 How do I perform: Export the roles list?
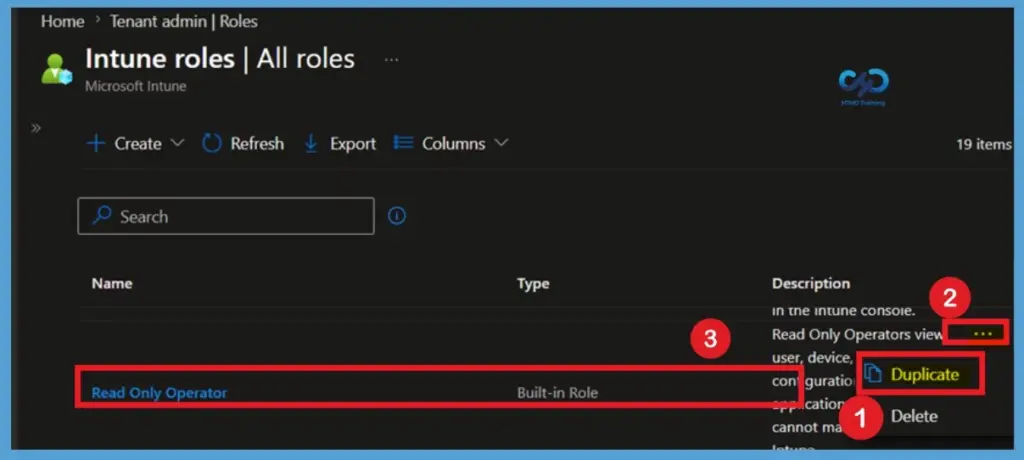click(340, 144)
